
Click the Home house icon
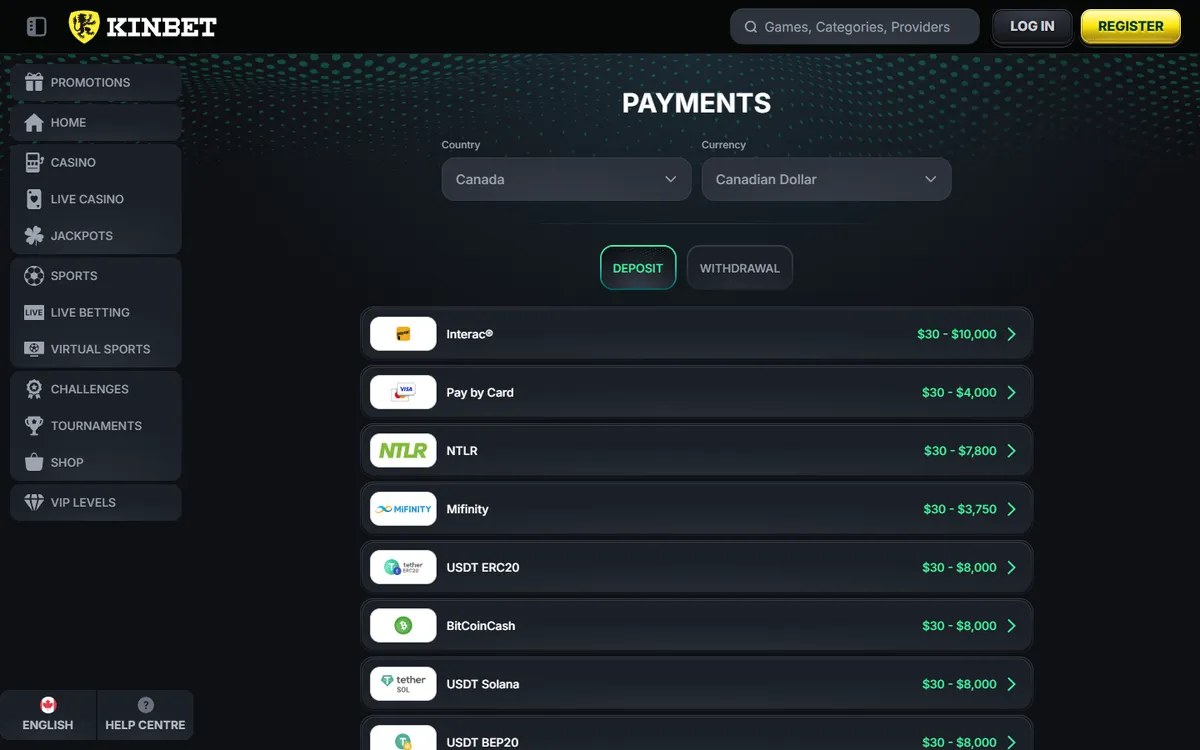click(34, 122)
